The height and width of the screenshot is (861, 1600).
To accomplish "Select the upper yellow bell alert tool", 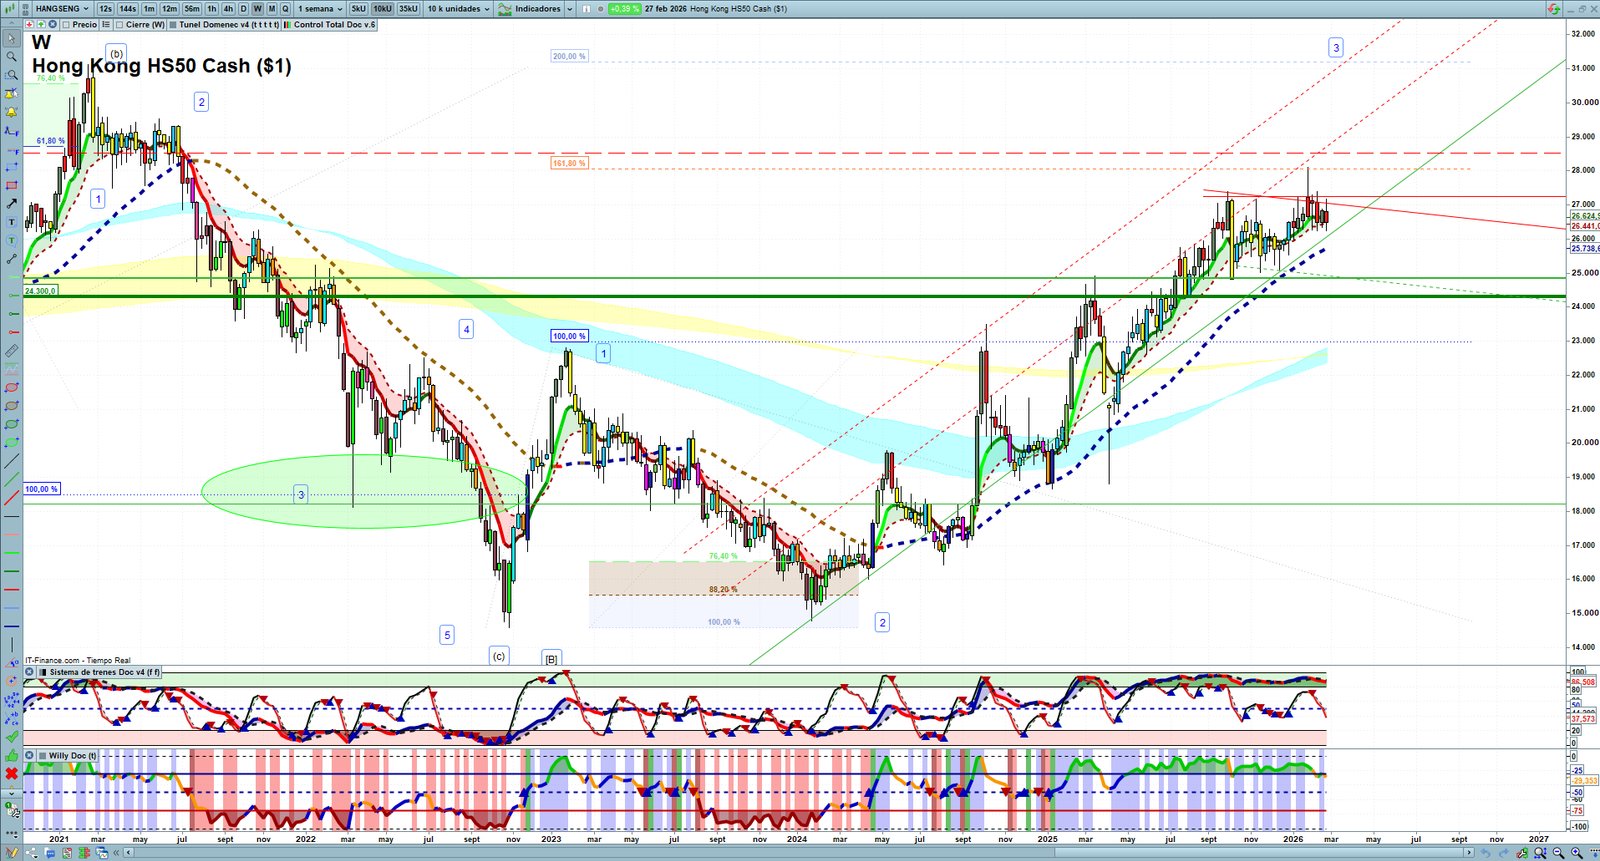I will [x=11, y=94].
